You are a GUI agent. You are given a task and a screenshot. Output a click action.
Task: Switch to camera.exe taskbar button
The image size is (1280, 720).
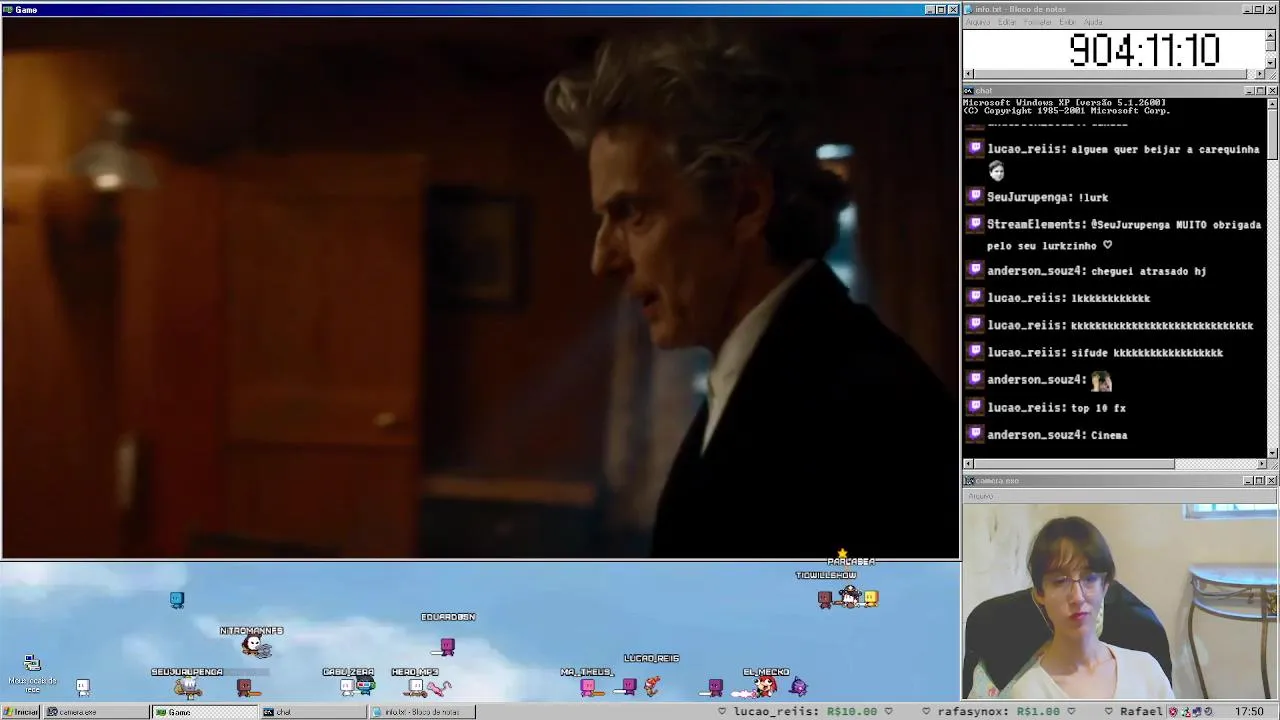(97, 712)
